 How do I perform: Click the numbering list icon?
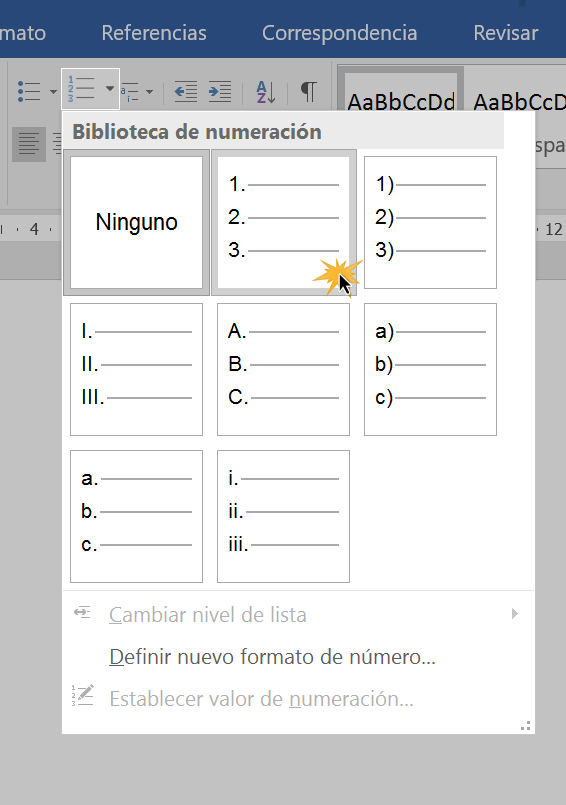pos(82,89)
